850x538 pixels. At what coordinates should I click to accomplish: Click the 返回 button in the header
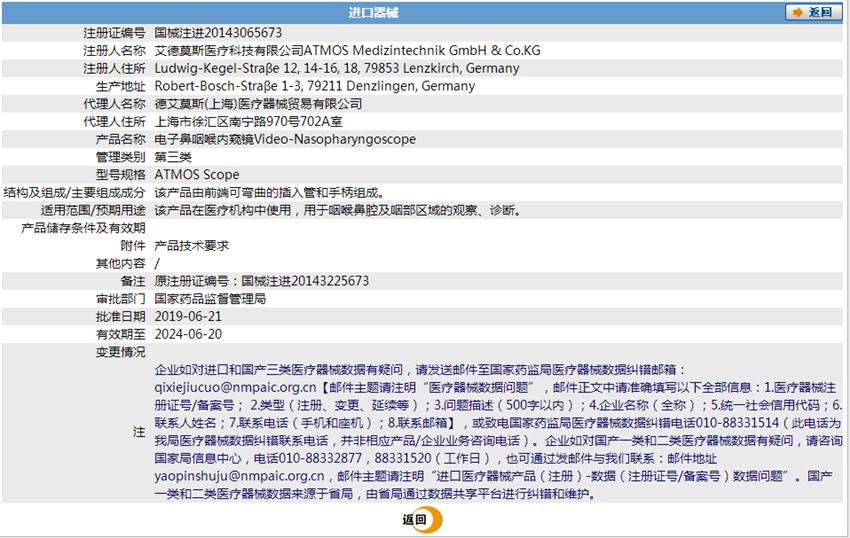coord(813,12)
